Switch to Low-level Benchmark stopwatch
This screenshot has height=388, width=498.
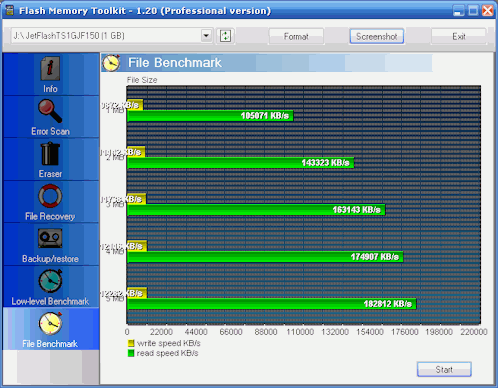50,281
